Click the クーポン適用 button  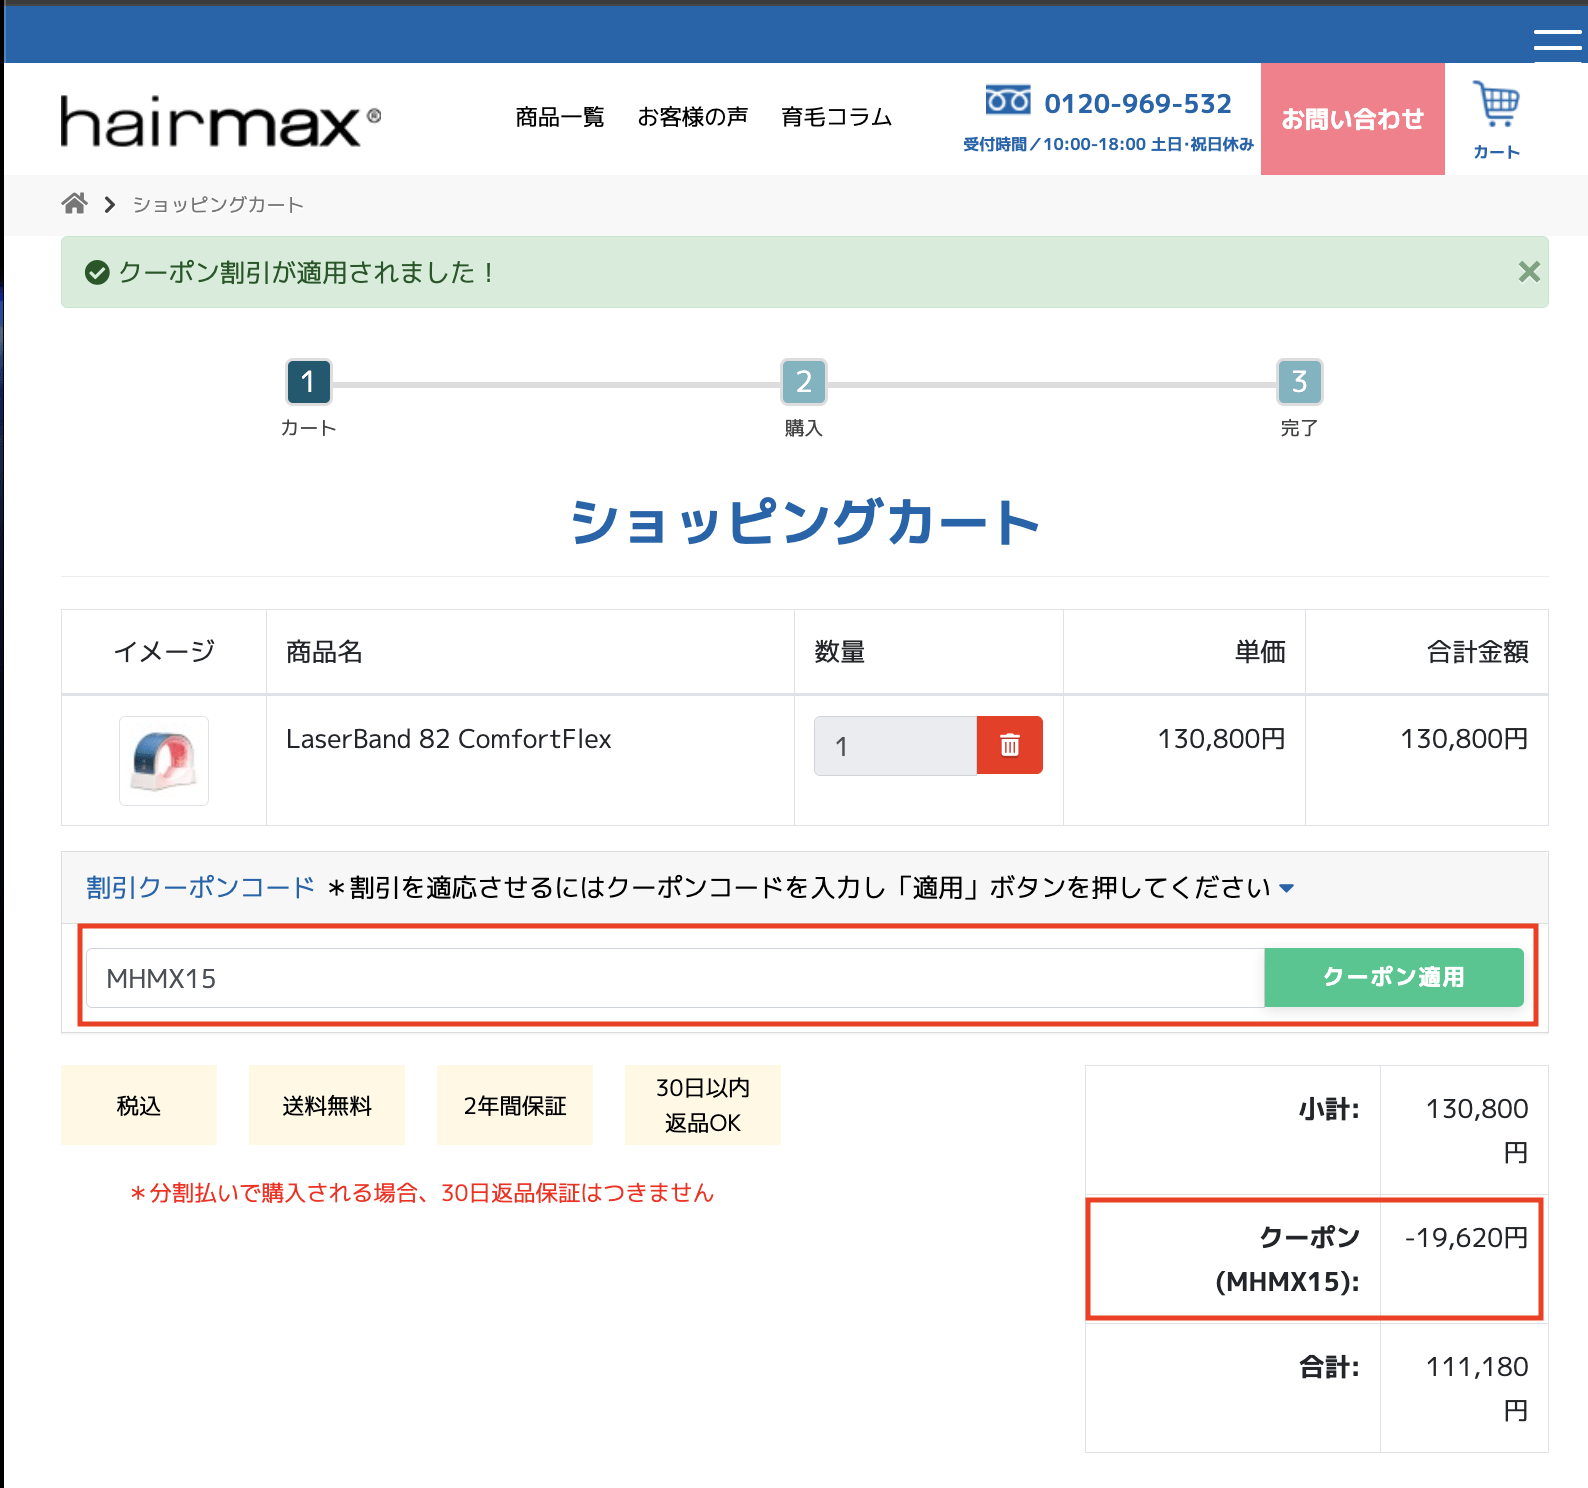[x=1394, y=977]
